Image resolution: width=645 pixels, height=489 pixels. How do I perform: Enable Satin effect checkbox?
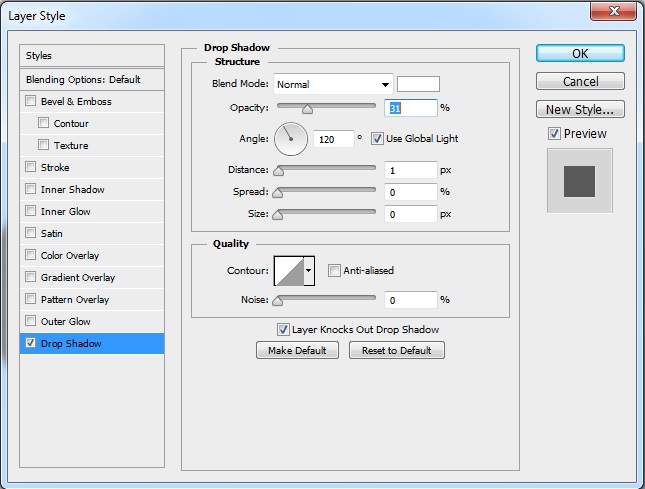(x=30, y=233)
